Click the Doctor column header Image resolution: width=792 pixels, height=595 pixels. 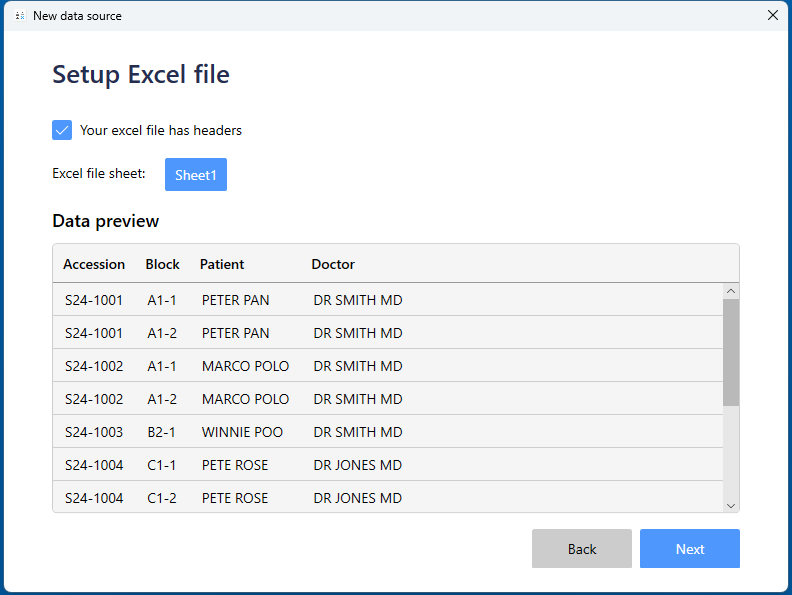[333, 264]
